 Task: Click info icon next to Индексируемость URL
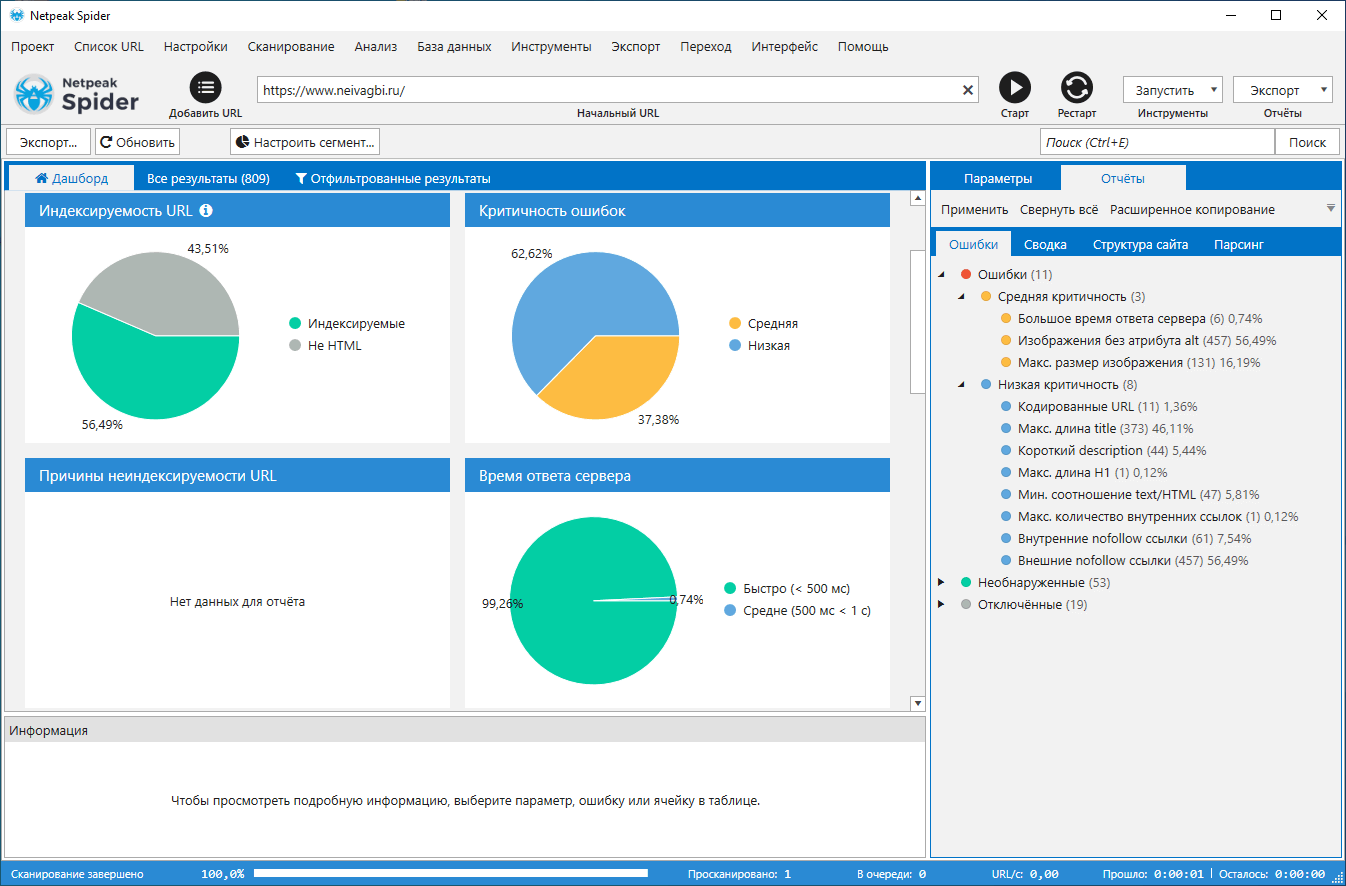(206, 211)
